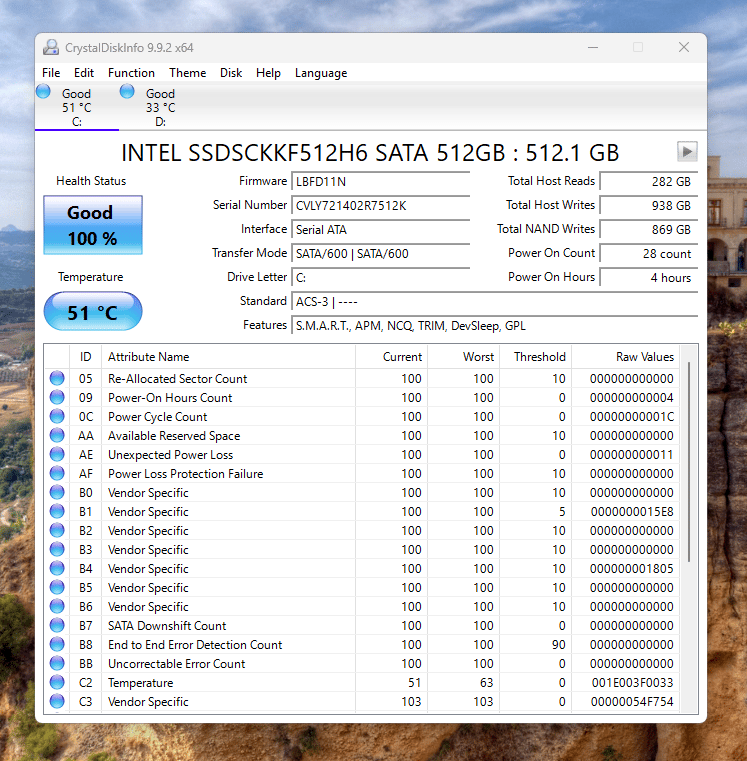Switch to the D: disk tab at 33 °C
Image resolution: width=747 pixels, height=761 pixels.
tap(161, 107)
